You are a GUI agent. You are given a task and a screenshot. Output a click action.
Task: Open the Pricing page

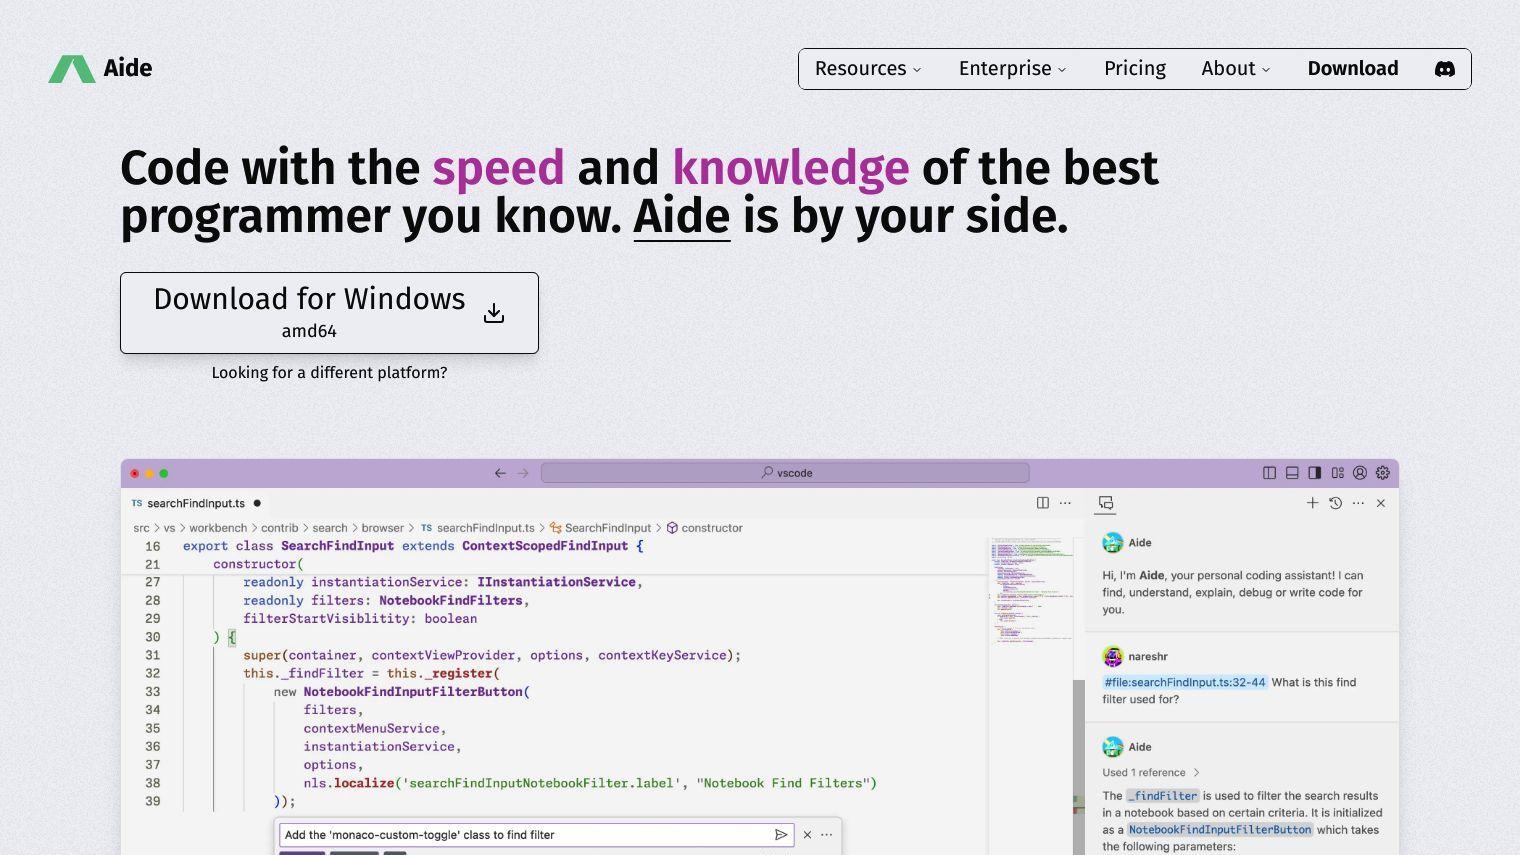click(x=1135, y=69)
